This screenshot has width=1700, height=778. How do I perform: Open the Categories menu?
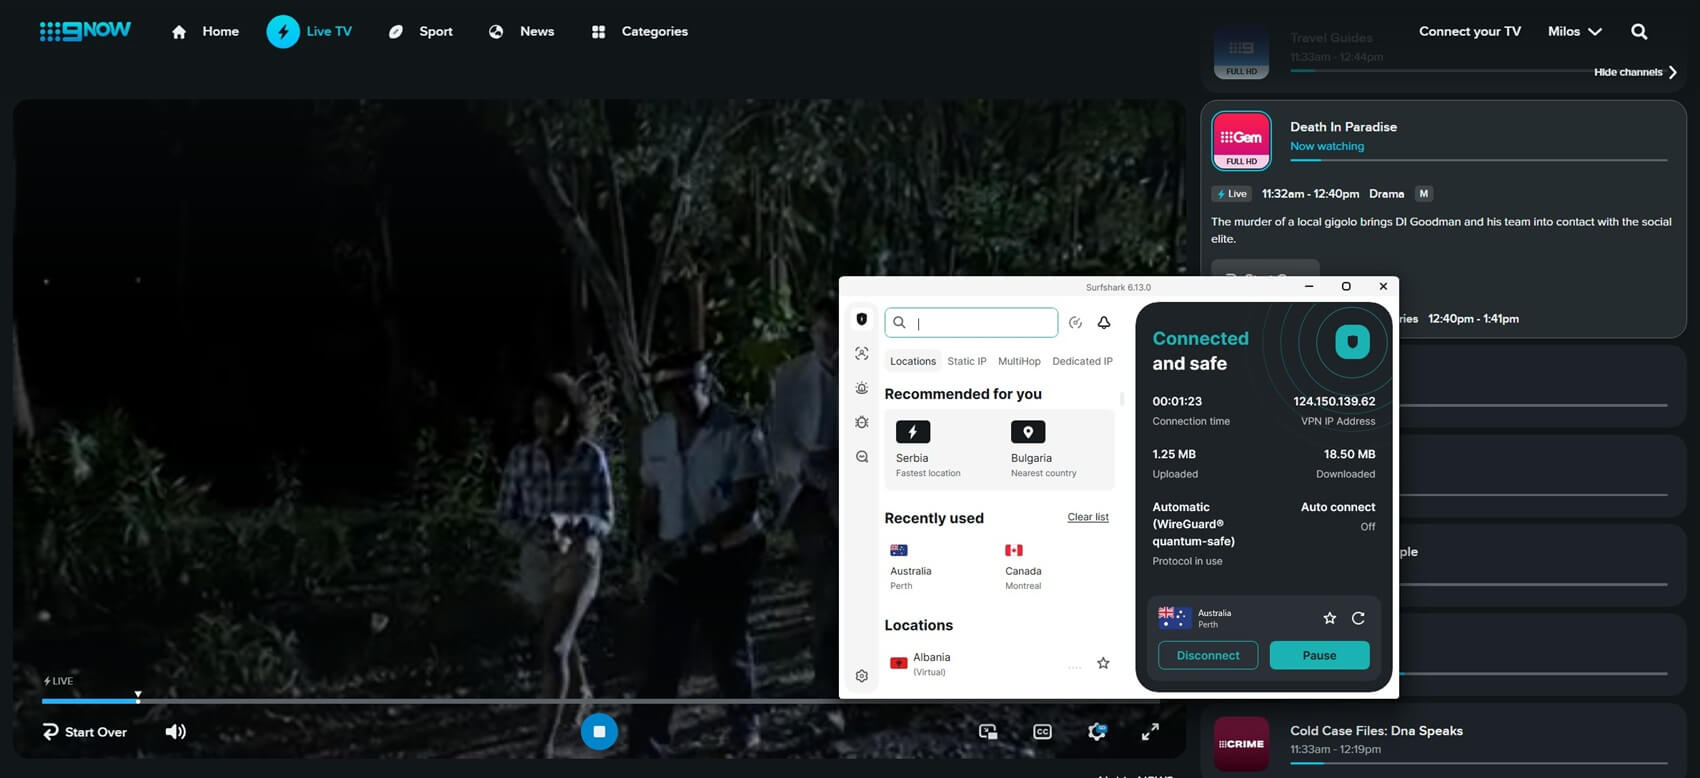point(640,31)
